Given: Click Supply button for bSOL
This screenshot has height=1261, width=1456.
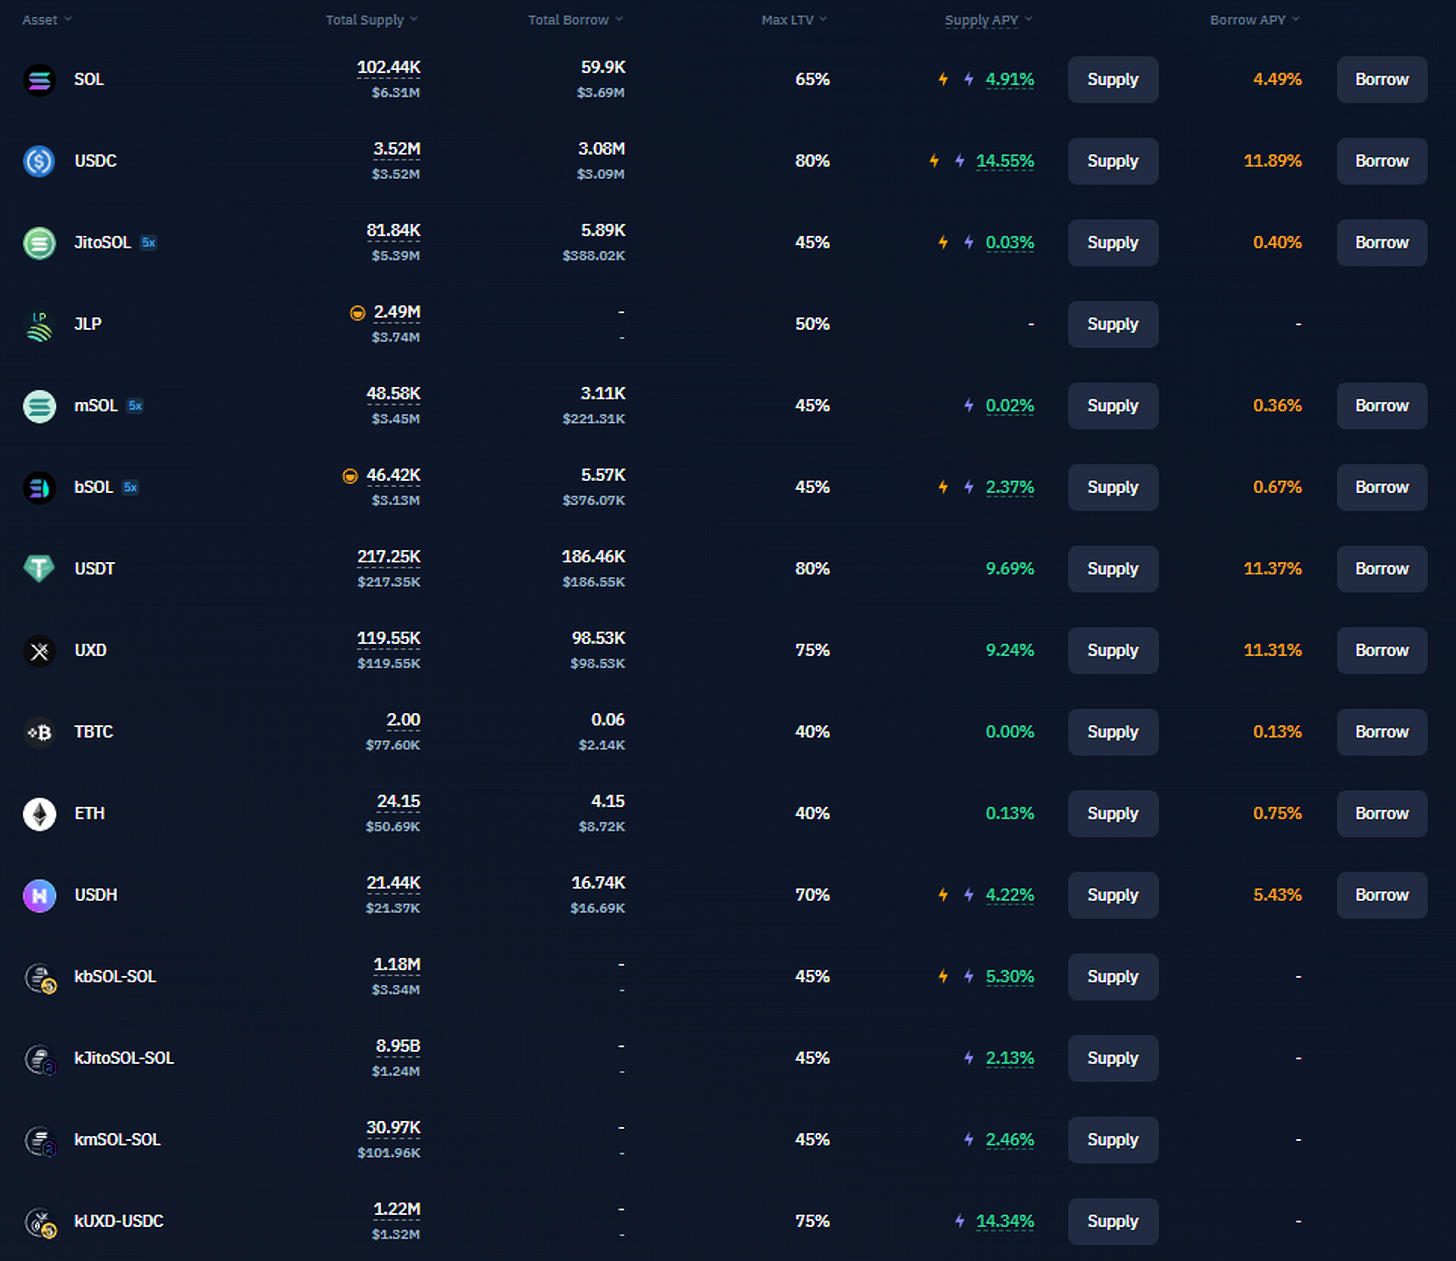Looking at the screenshot, I should click(x=1113, y=488).
